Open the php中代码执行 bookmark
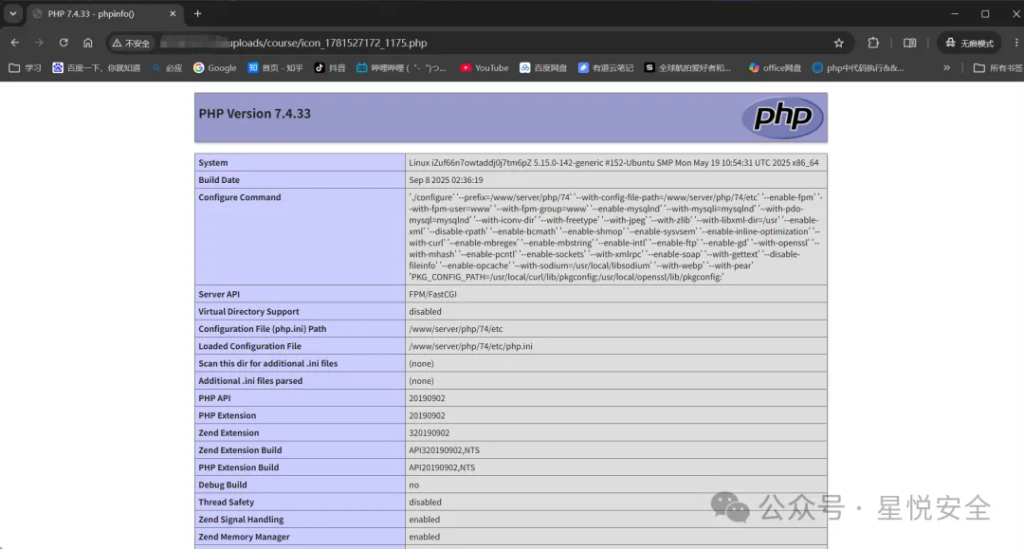 [858, 68]
